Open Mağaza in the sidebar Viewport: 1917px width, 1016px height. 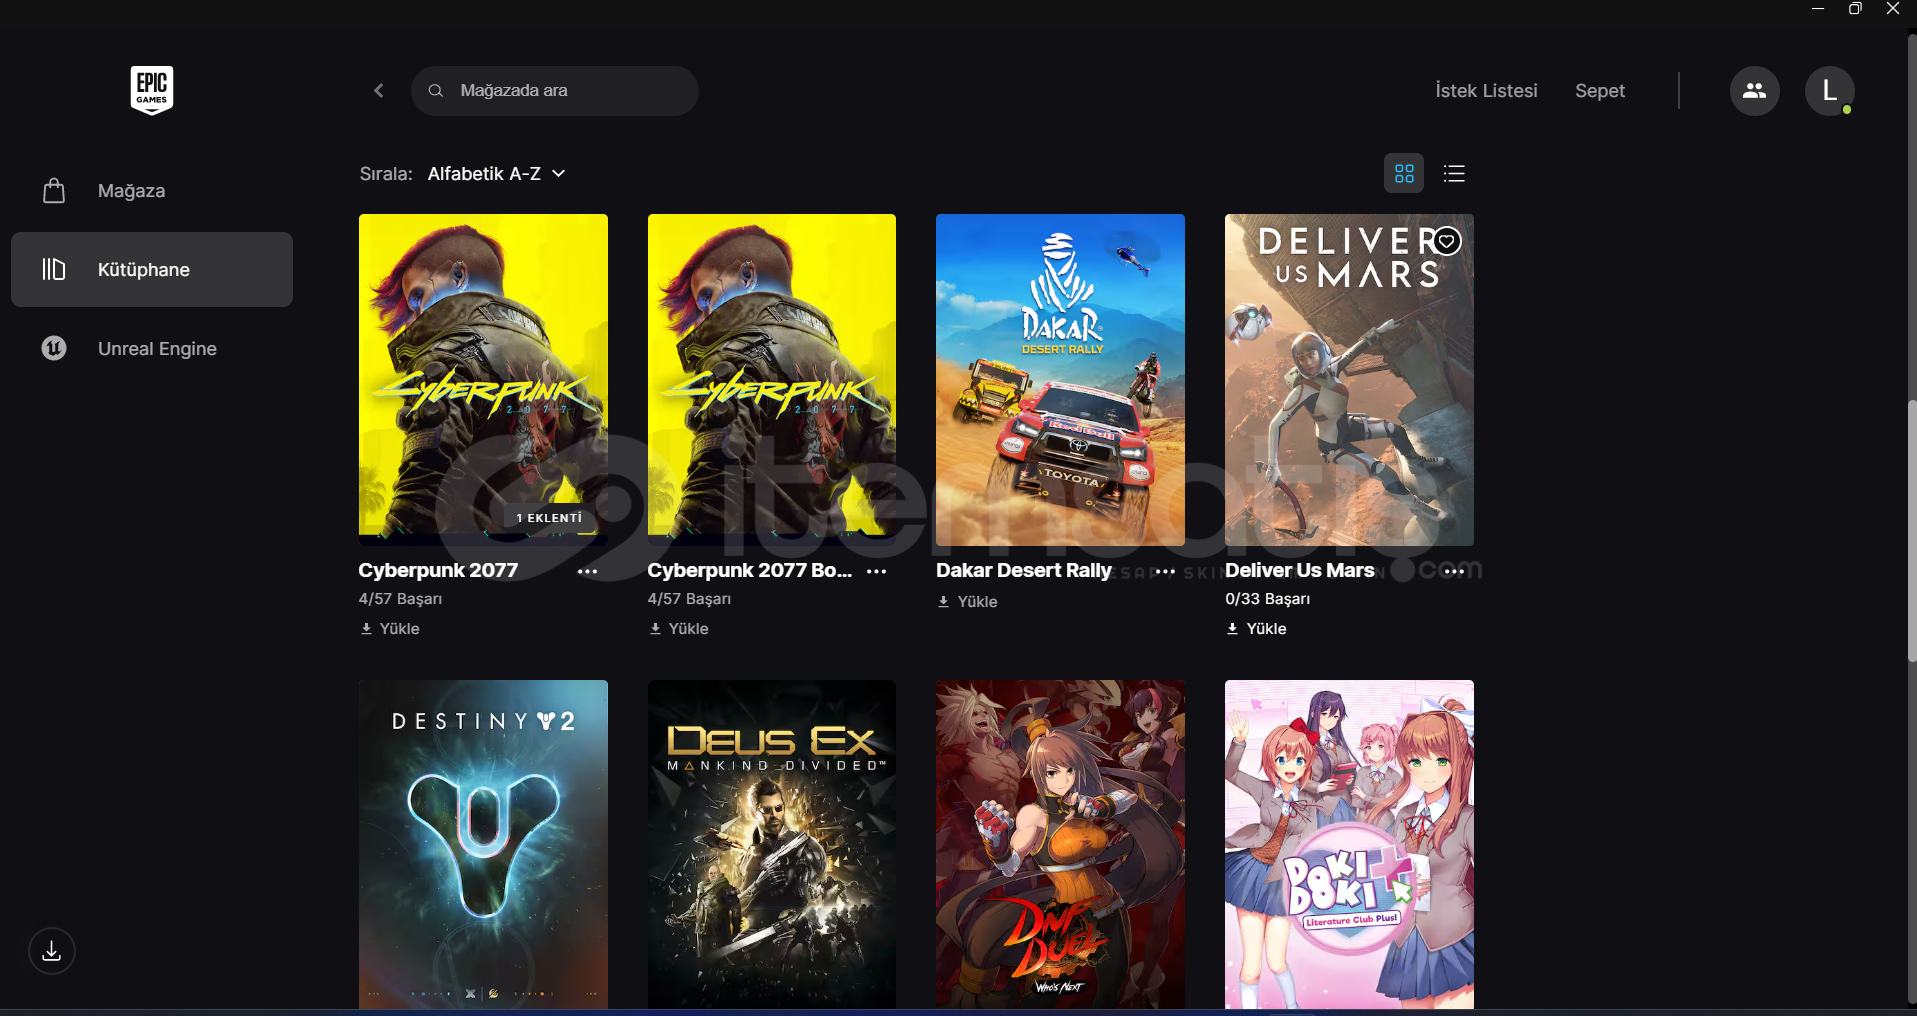[x=152, y=191]
